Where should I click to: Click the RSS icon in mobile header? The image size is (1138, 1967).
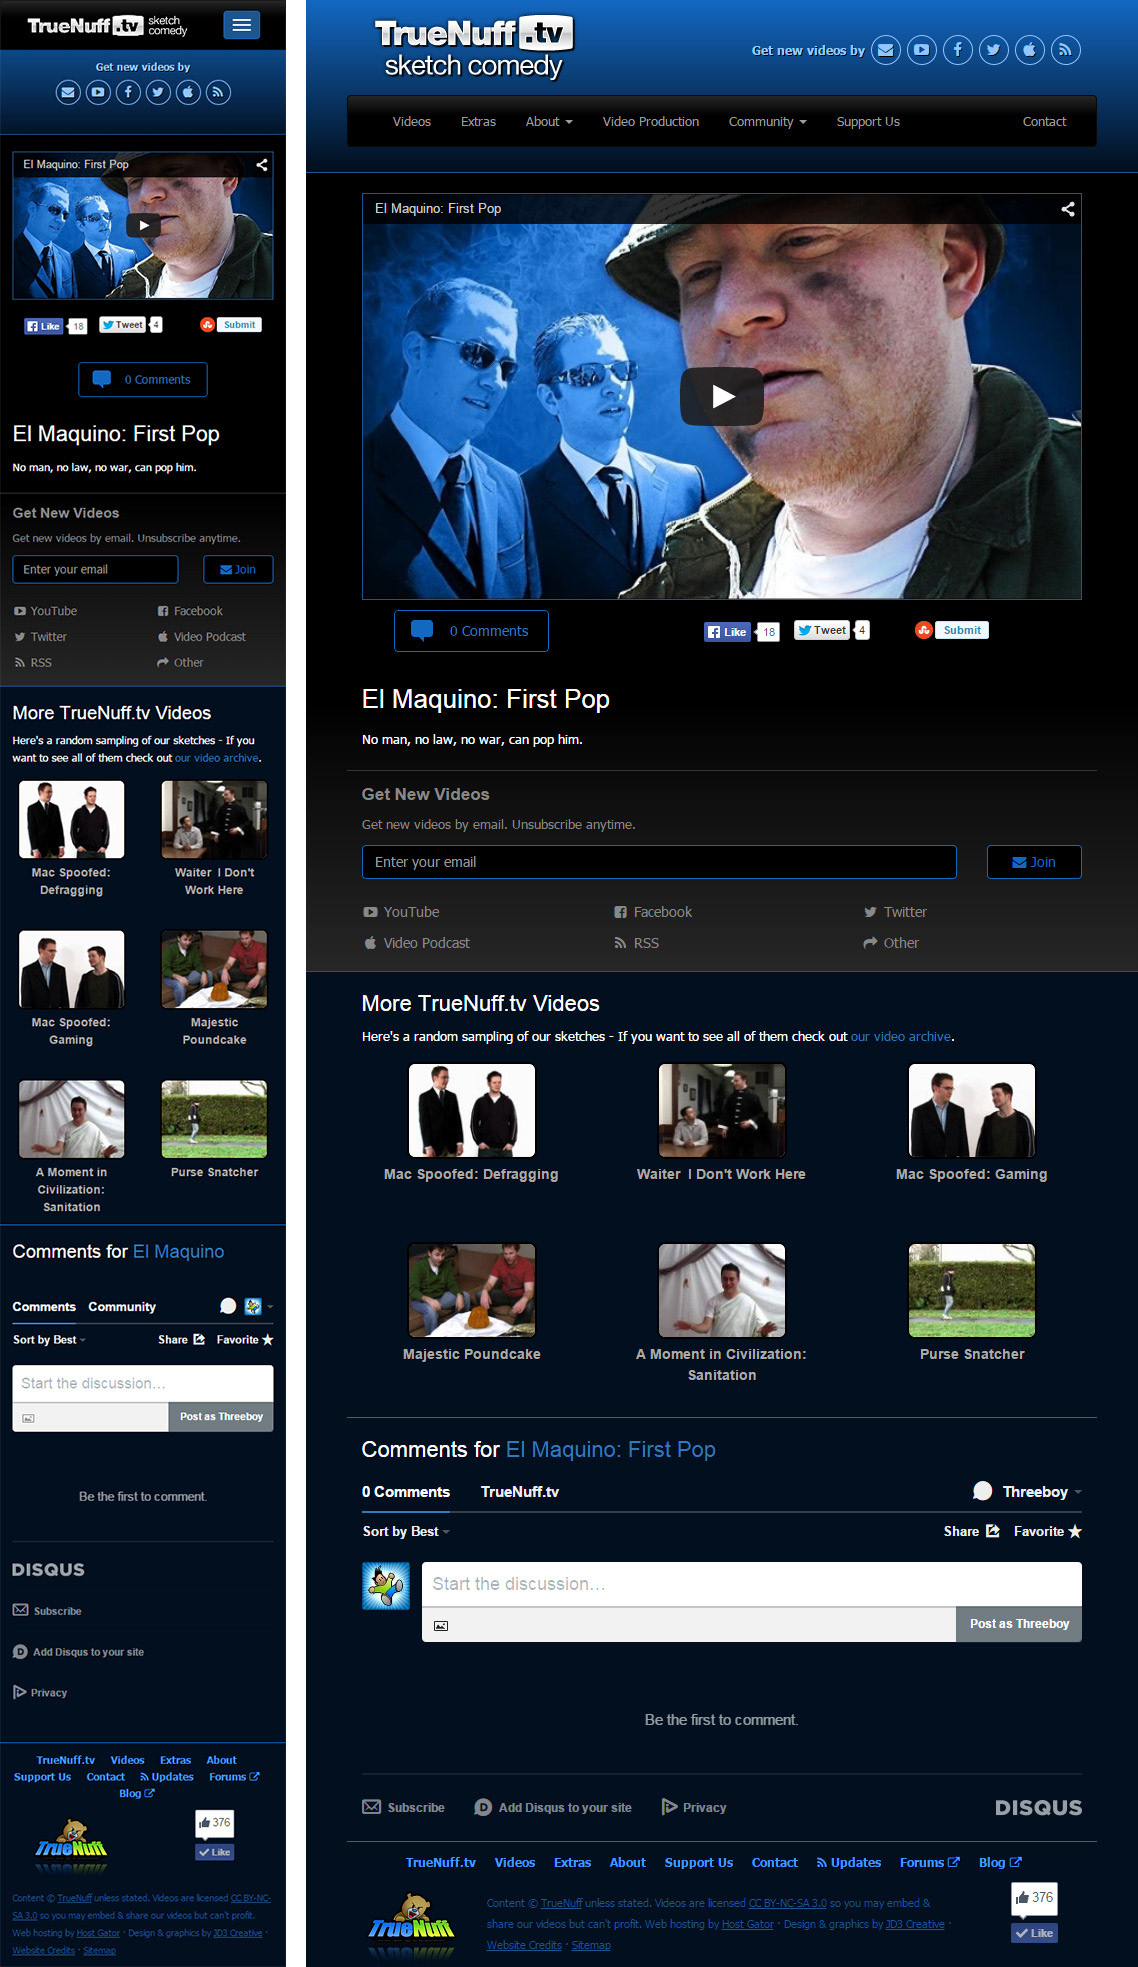click(x=218, y=93)
